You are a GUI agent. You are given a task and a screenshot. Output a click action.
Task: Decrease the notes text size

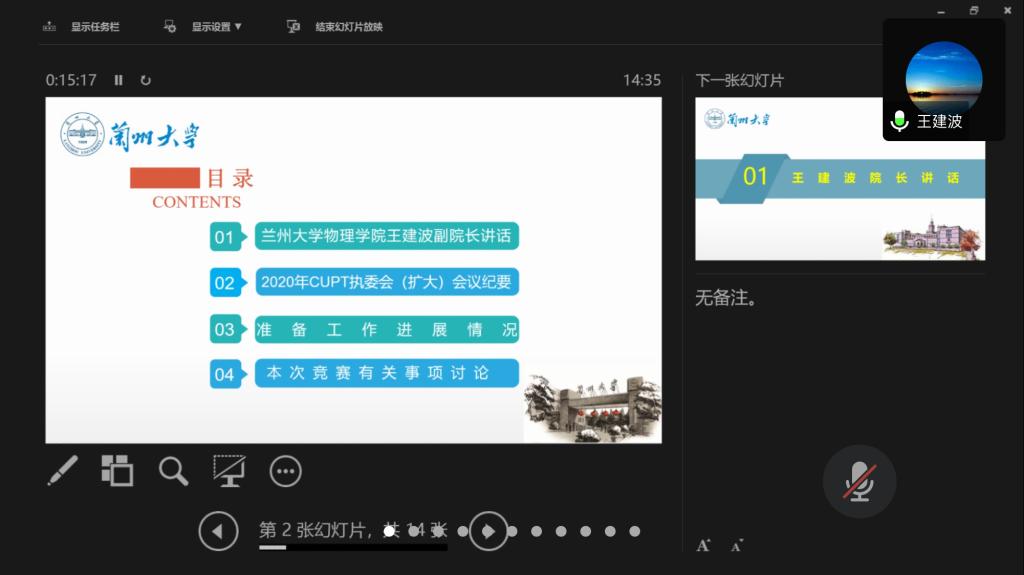[x=737, y=545]
